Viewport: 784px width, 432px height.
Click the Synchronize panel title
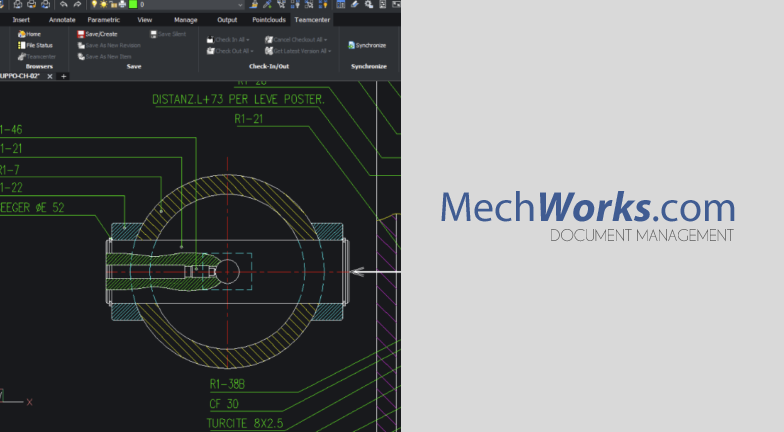369,66
